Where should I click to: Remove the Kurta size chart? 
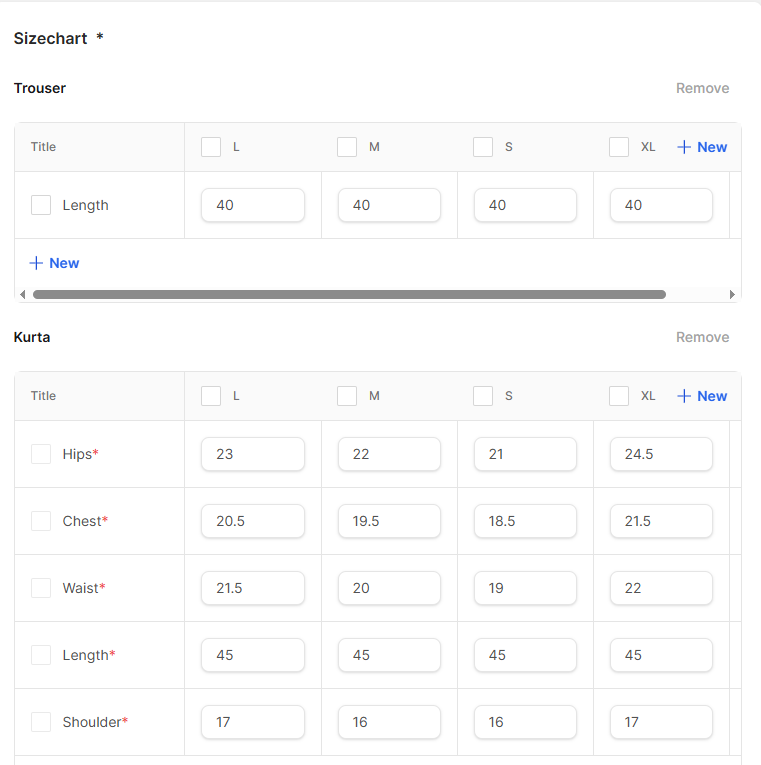(702, 337)
